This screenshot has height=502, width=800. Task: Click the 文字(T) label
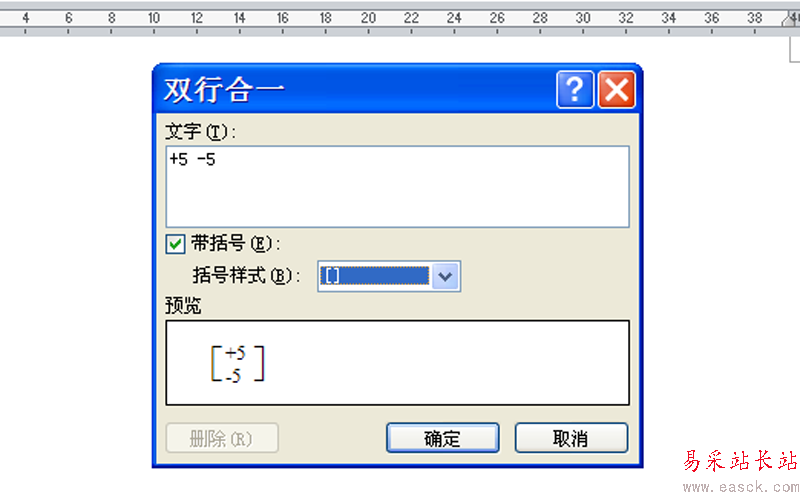[201, 132]
